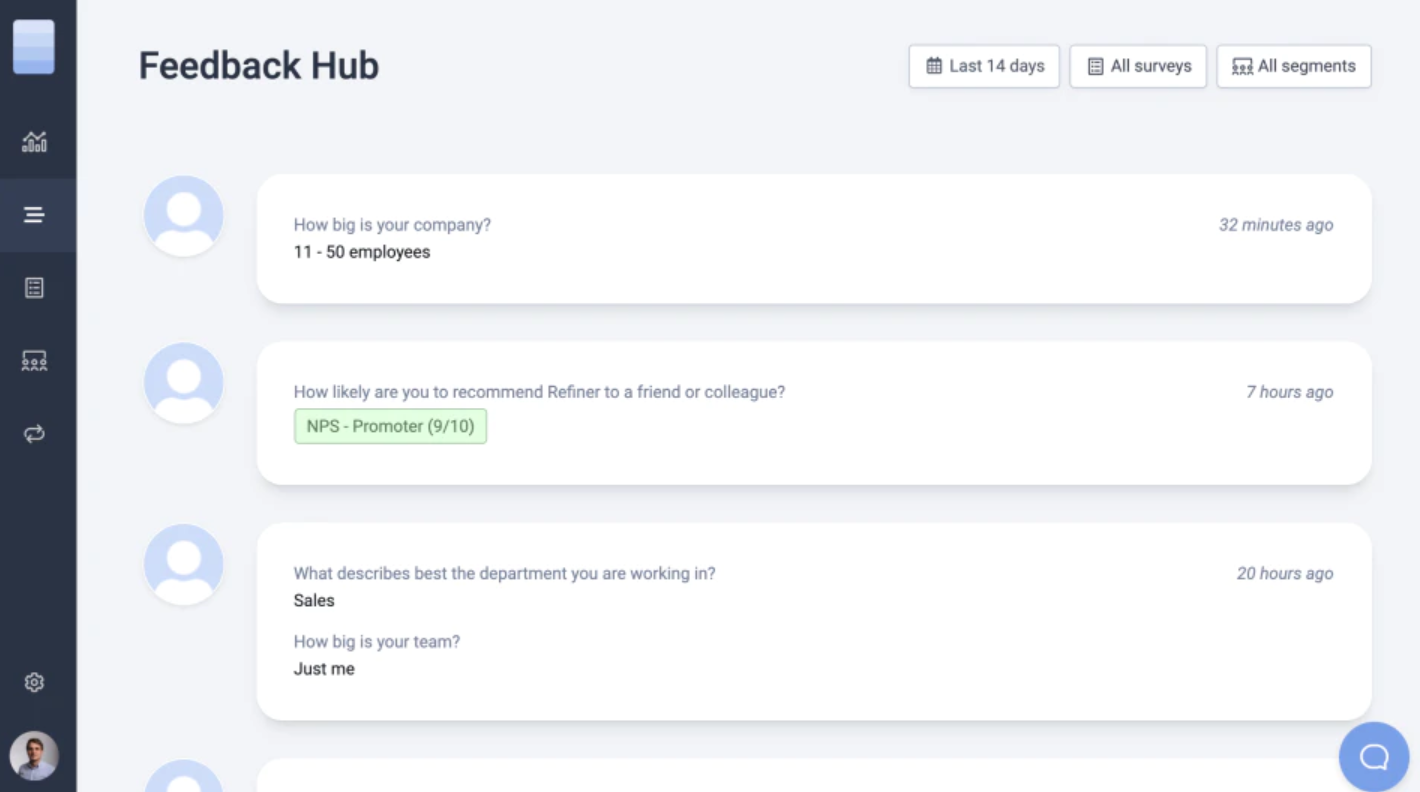Click the Sales department answer

coord(314,601)
